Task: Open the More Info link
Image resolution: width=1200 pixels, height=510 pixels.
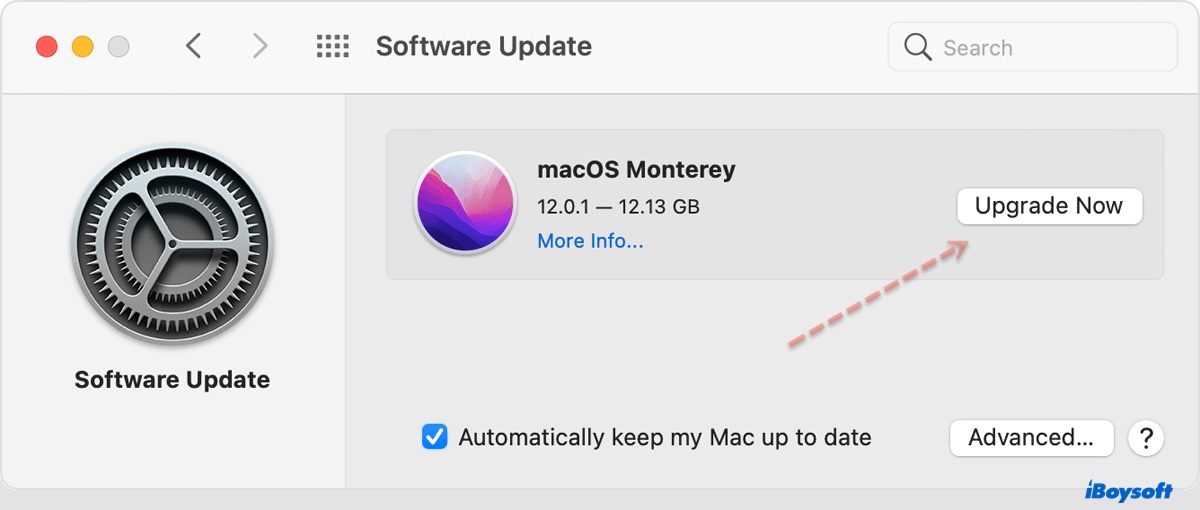Action: point(590,241)
